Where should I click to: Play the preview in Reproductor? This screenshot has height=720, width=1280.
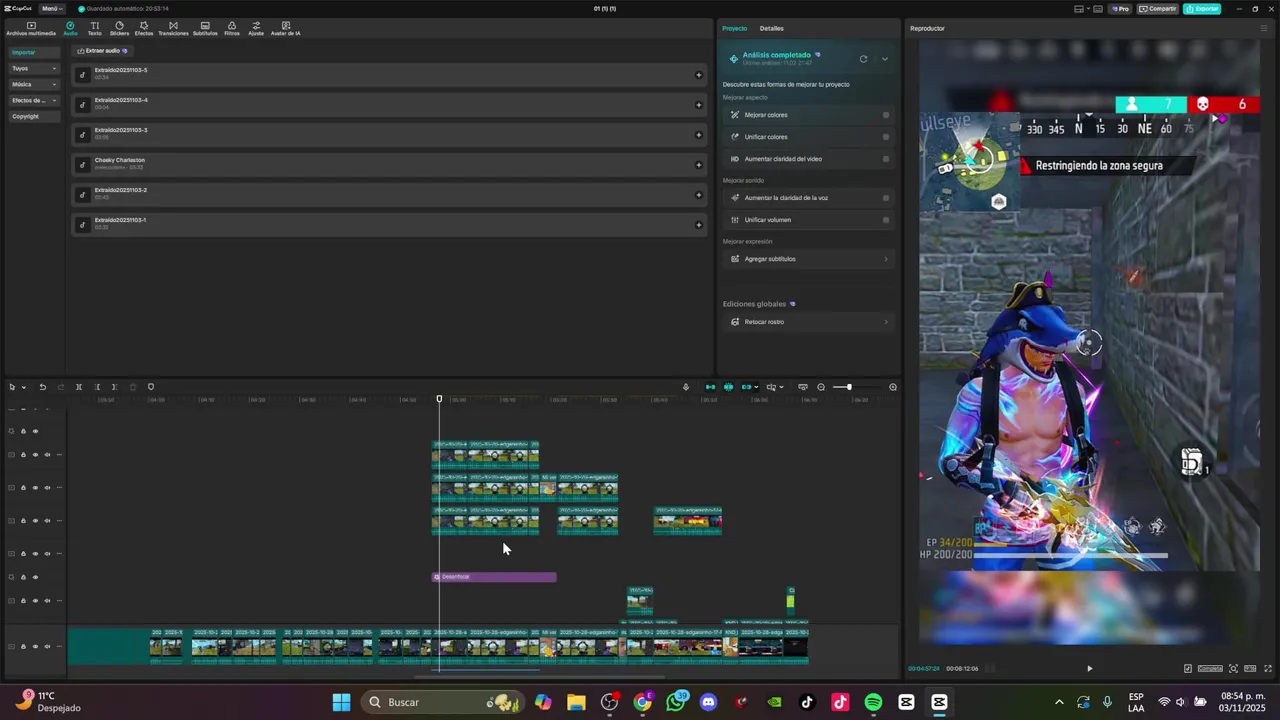[x=1089, y=668]
